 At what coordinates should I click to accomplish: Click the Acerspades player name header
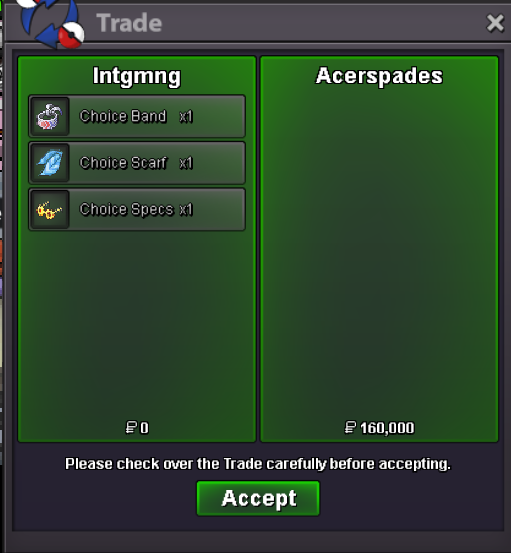(379, 76)
